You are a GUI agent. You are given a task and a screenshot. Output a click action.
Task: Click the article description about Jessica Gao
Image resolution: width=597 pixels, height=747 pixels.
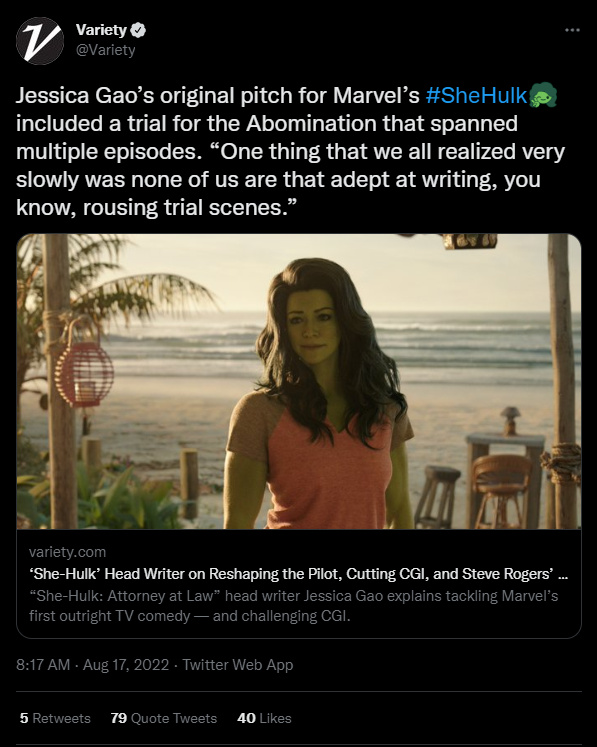point(293,606)
